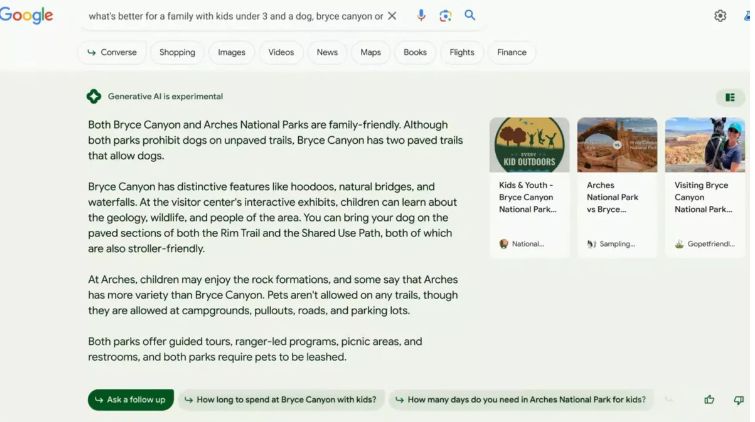Click the arrow icon in Converse chip

tap(91, 52)
